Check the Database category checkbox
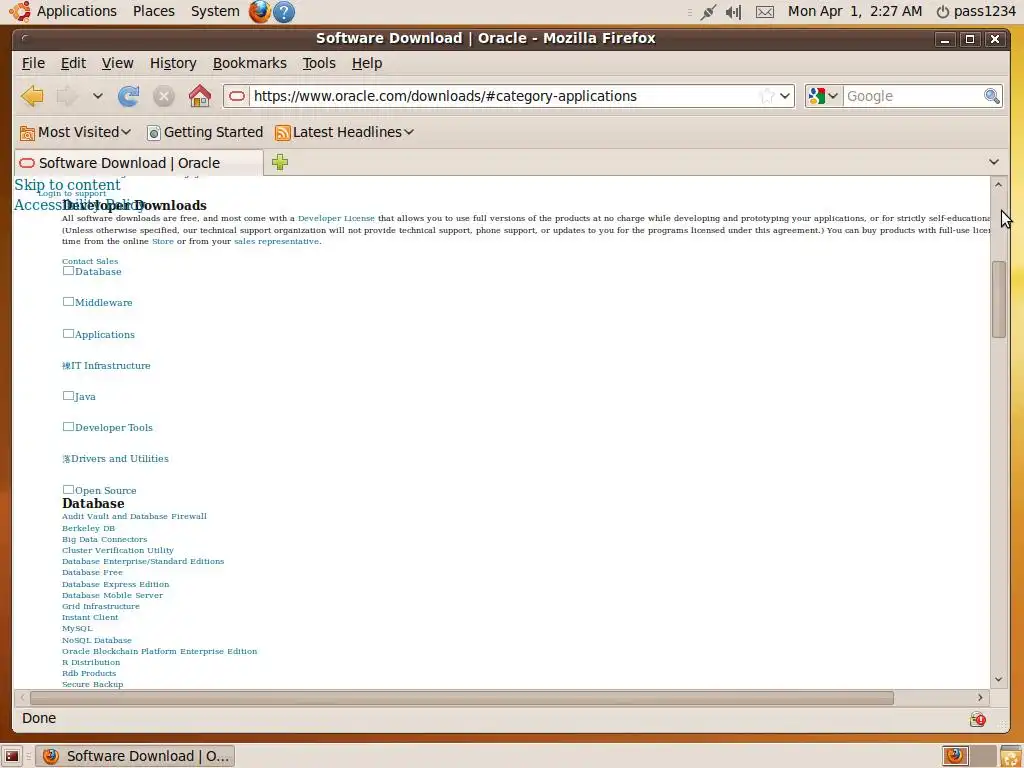Viewport: 1024px width, 768px height. pyautogui.click(x=68, y=270)
